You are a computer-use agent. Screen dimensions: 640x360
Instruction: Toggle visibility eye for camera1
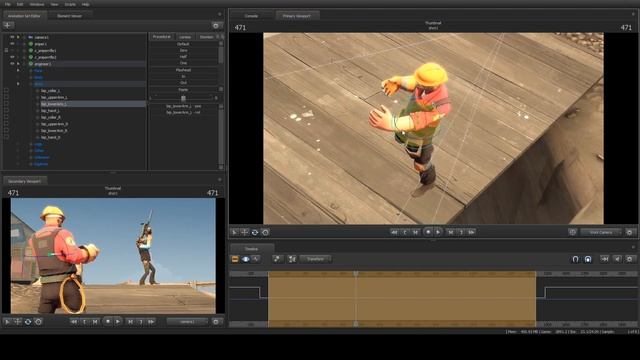coord(12,37)
